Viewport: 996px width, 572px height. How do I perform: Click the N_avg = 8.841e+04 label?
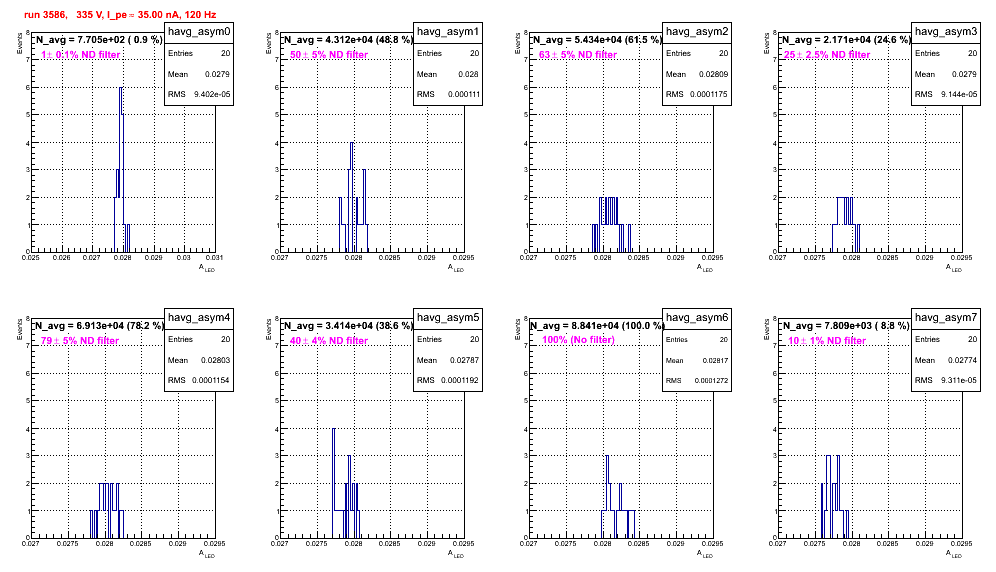click(x=596, y=325)
